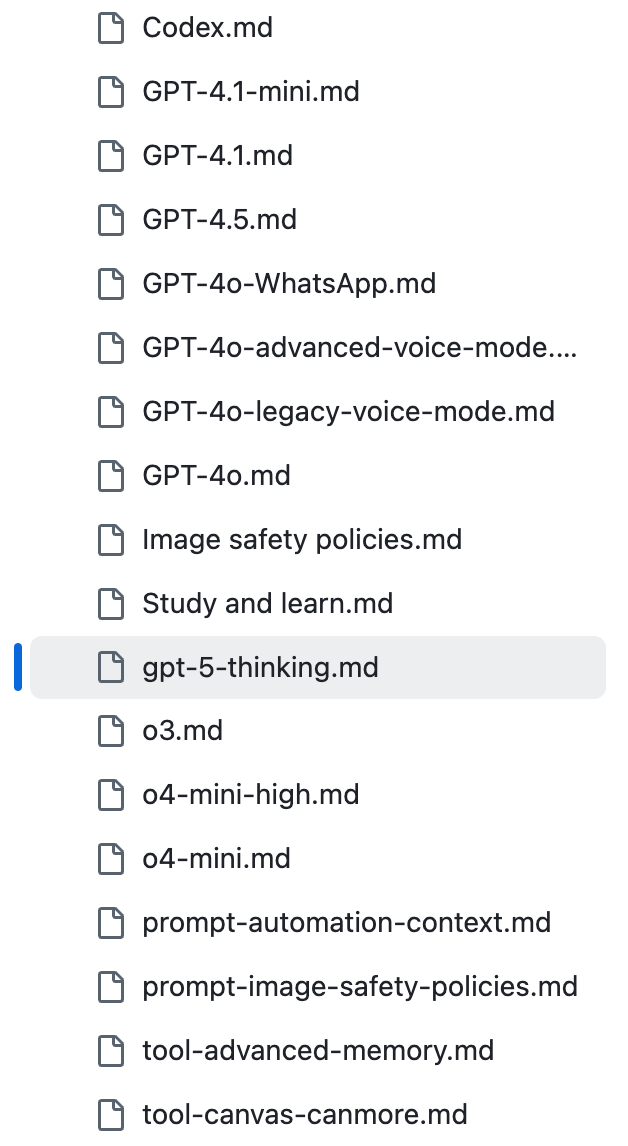Open Image safety policies.md
628x1146 pixels.
coord(302,540)
